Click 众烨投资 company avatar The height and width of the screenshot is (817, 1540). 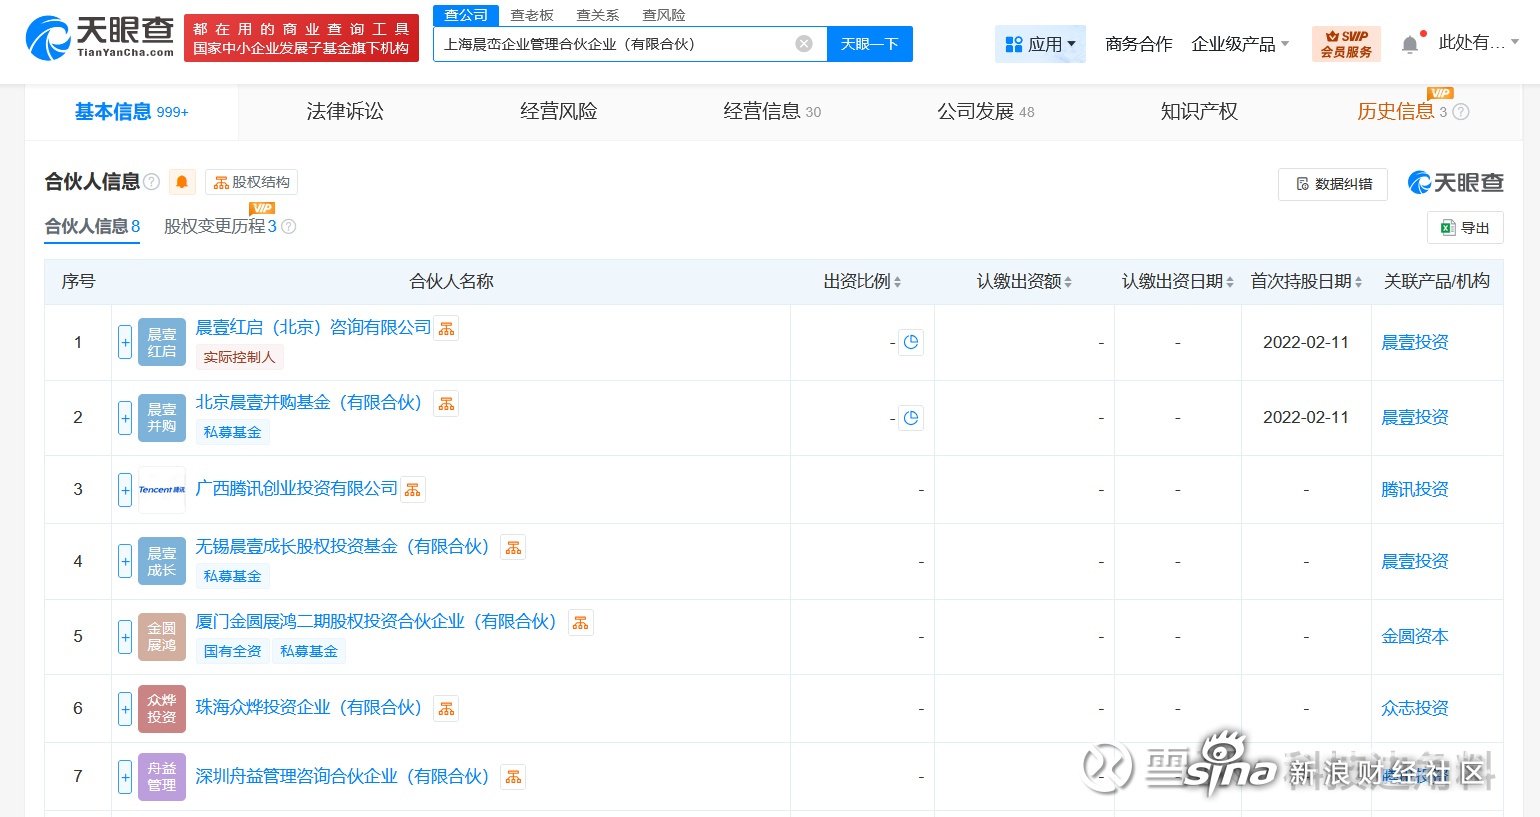pos(162,709)
